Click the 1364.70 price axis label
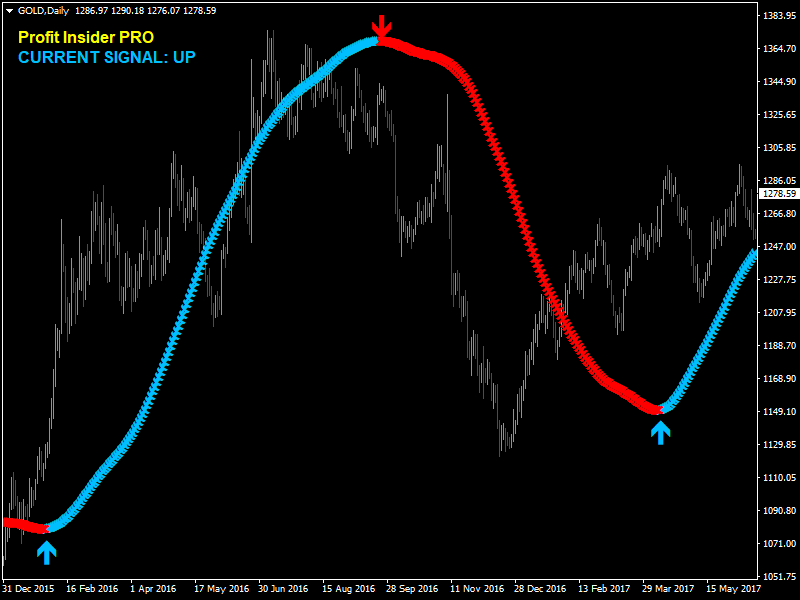 [x=779, y=49]
